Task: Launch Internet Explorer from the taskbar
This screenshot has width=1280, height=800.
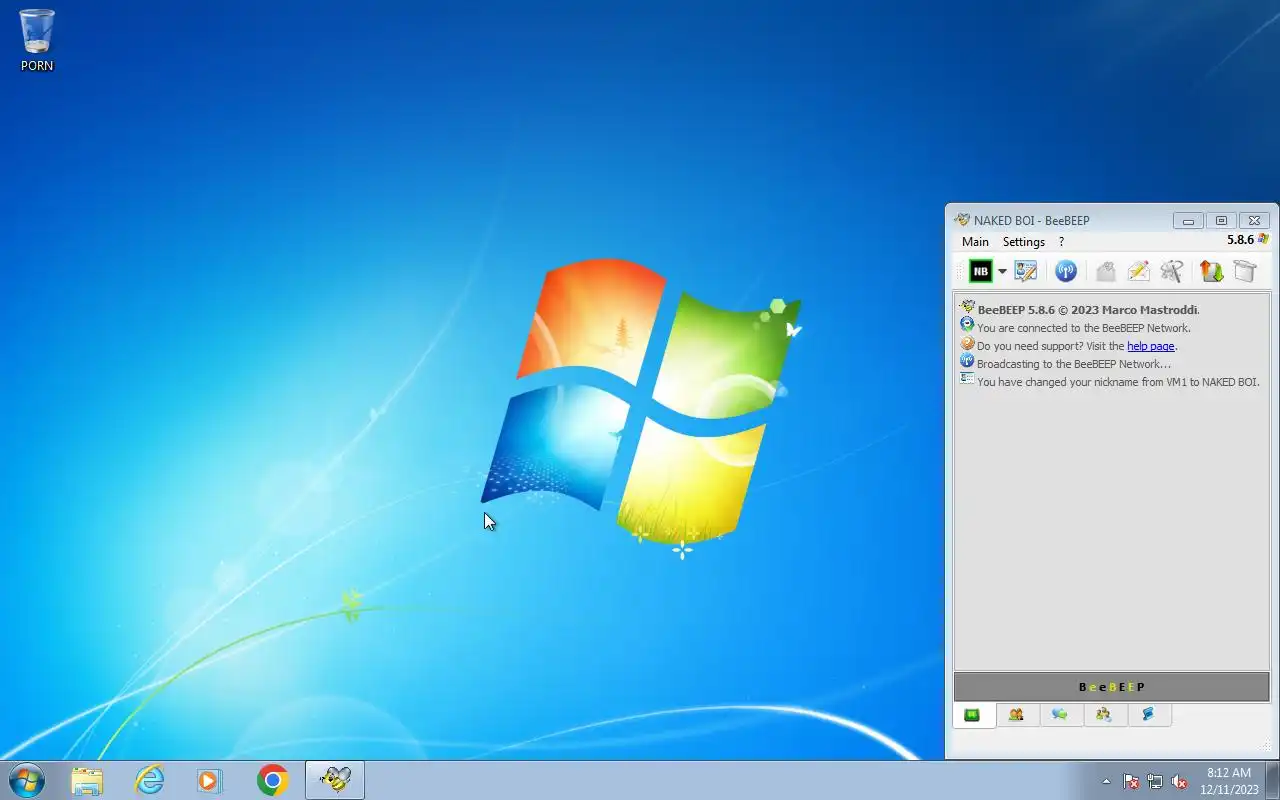Action: coord(149,780)
